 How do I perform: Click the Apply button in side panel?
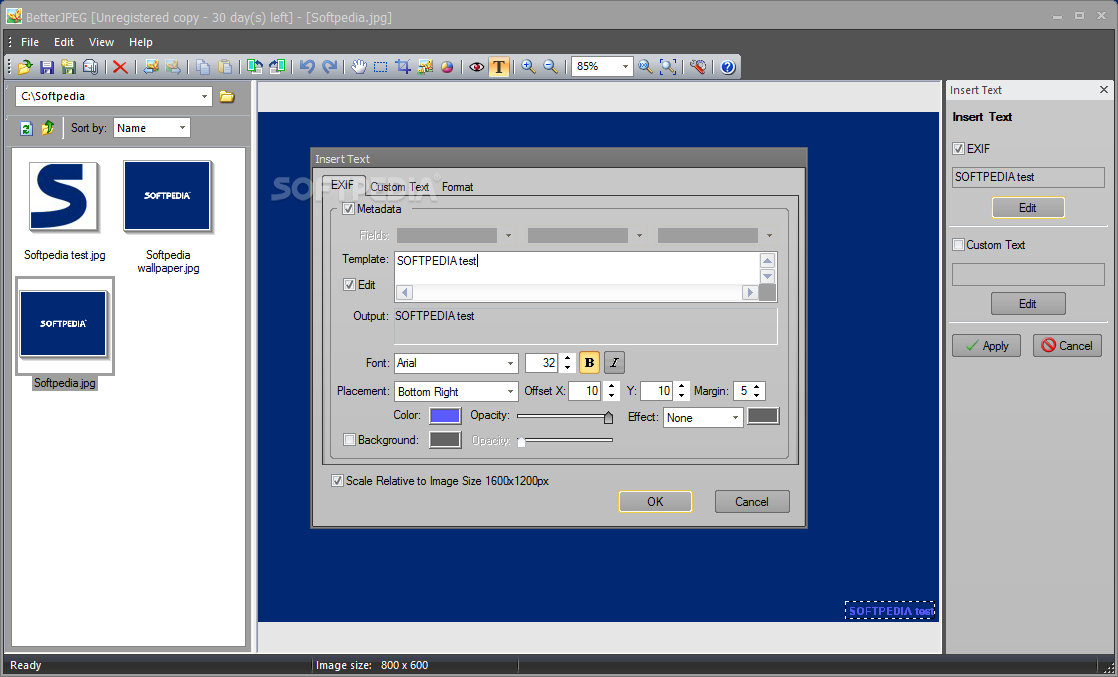pos(986,346)
